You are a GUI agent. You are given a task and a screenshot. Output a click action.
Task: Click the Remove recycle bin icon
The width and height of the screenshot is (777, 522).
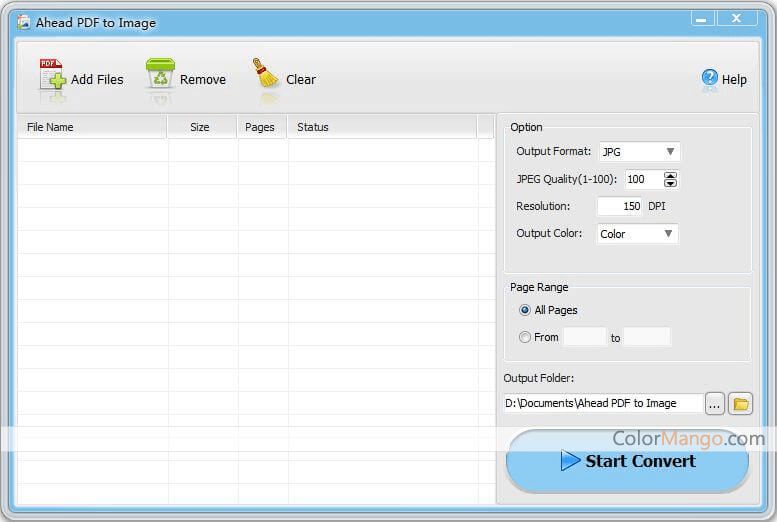[x=160, y=73]
